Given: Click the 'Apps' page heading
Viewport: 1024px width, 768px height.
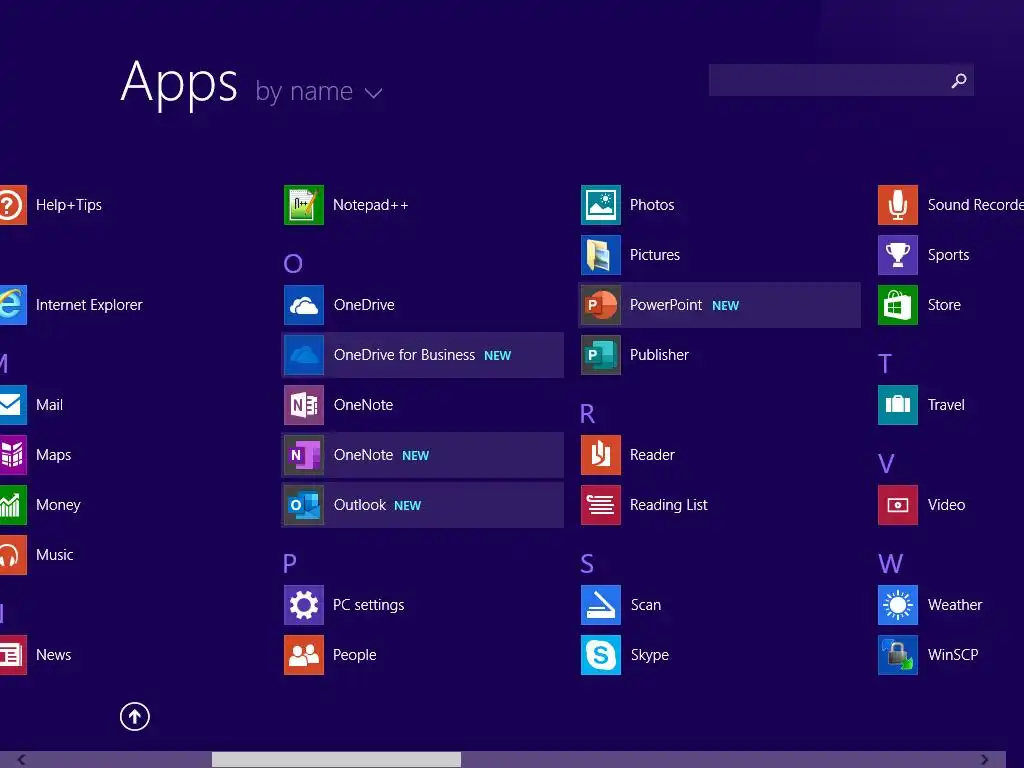Looking at the screenshot, I should 179,83.
